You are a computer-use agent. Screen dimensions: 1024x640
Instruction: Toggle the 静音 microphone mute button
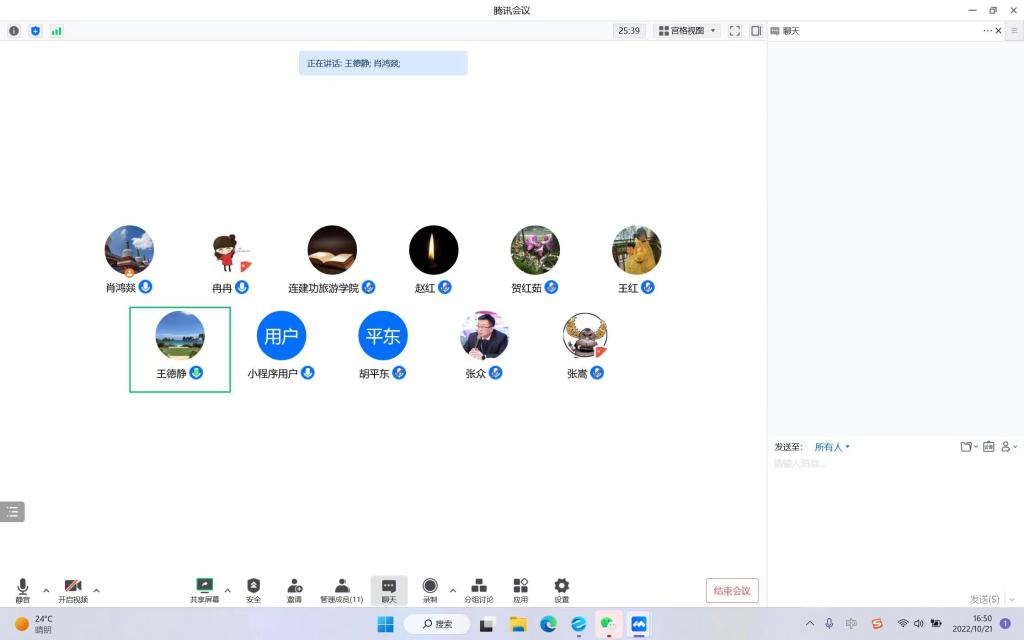tap(23, 589)
